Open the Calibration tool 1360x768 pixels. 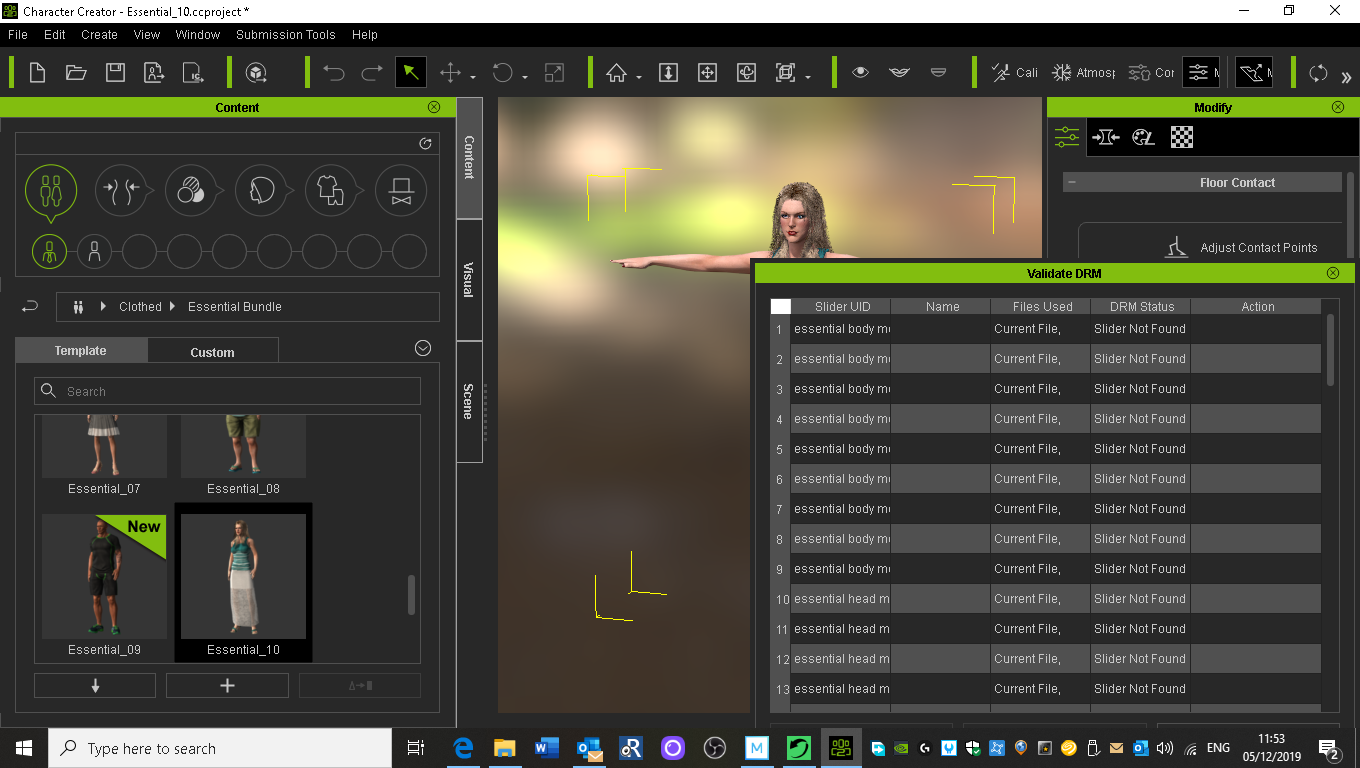[1014, 73]
